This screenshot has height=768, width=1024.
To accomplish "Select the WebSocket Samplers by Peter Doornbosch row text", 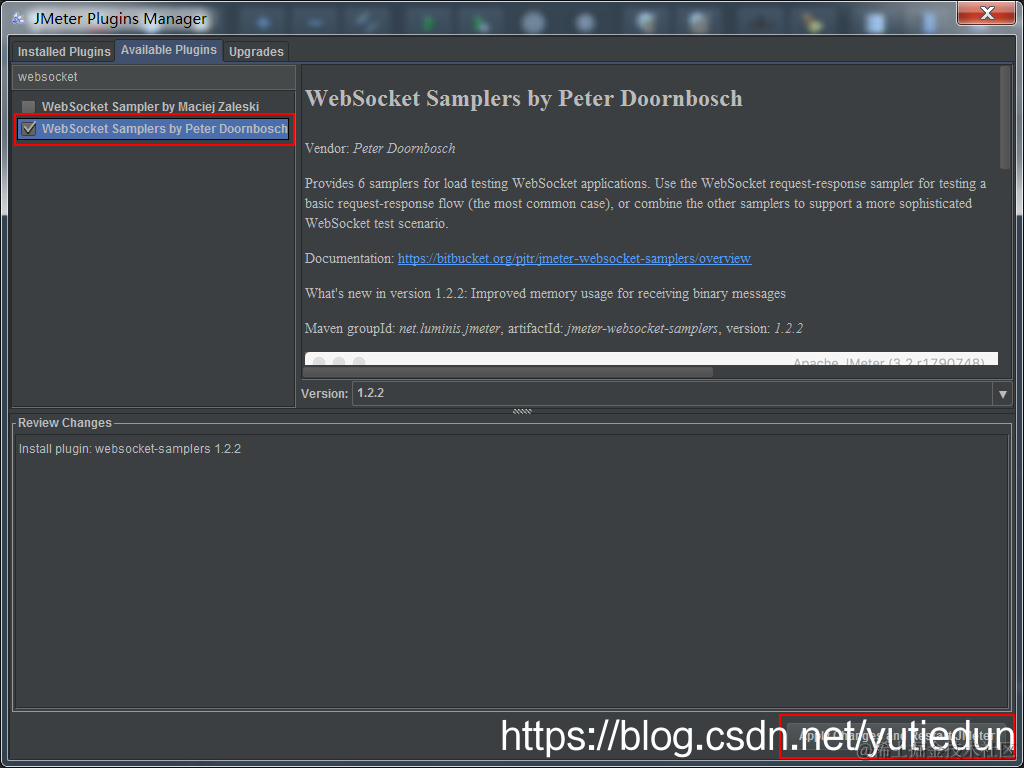I will click(x=165, y=129).
